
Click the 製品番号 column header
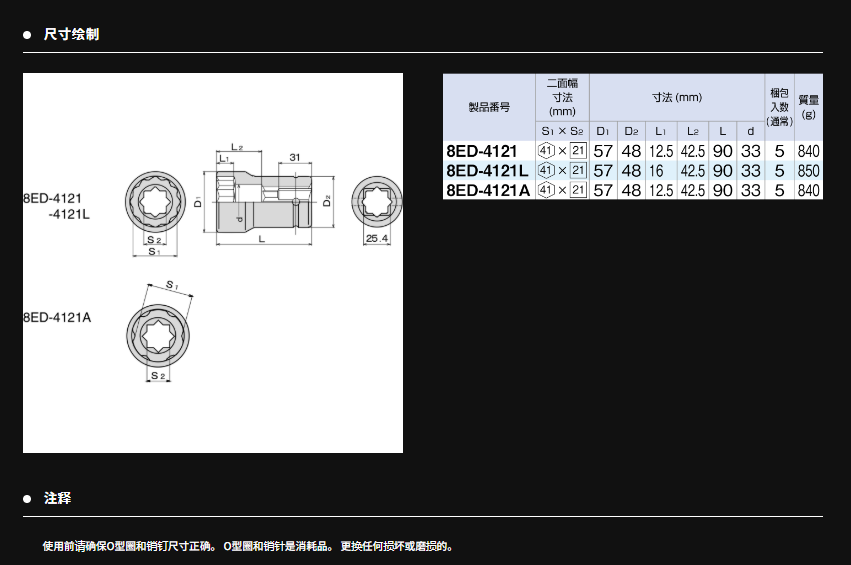coord(489,106)
